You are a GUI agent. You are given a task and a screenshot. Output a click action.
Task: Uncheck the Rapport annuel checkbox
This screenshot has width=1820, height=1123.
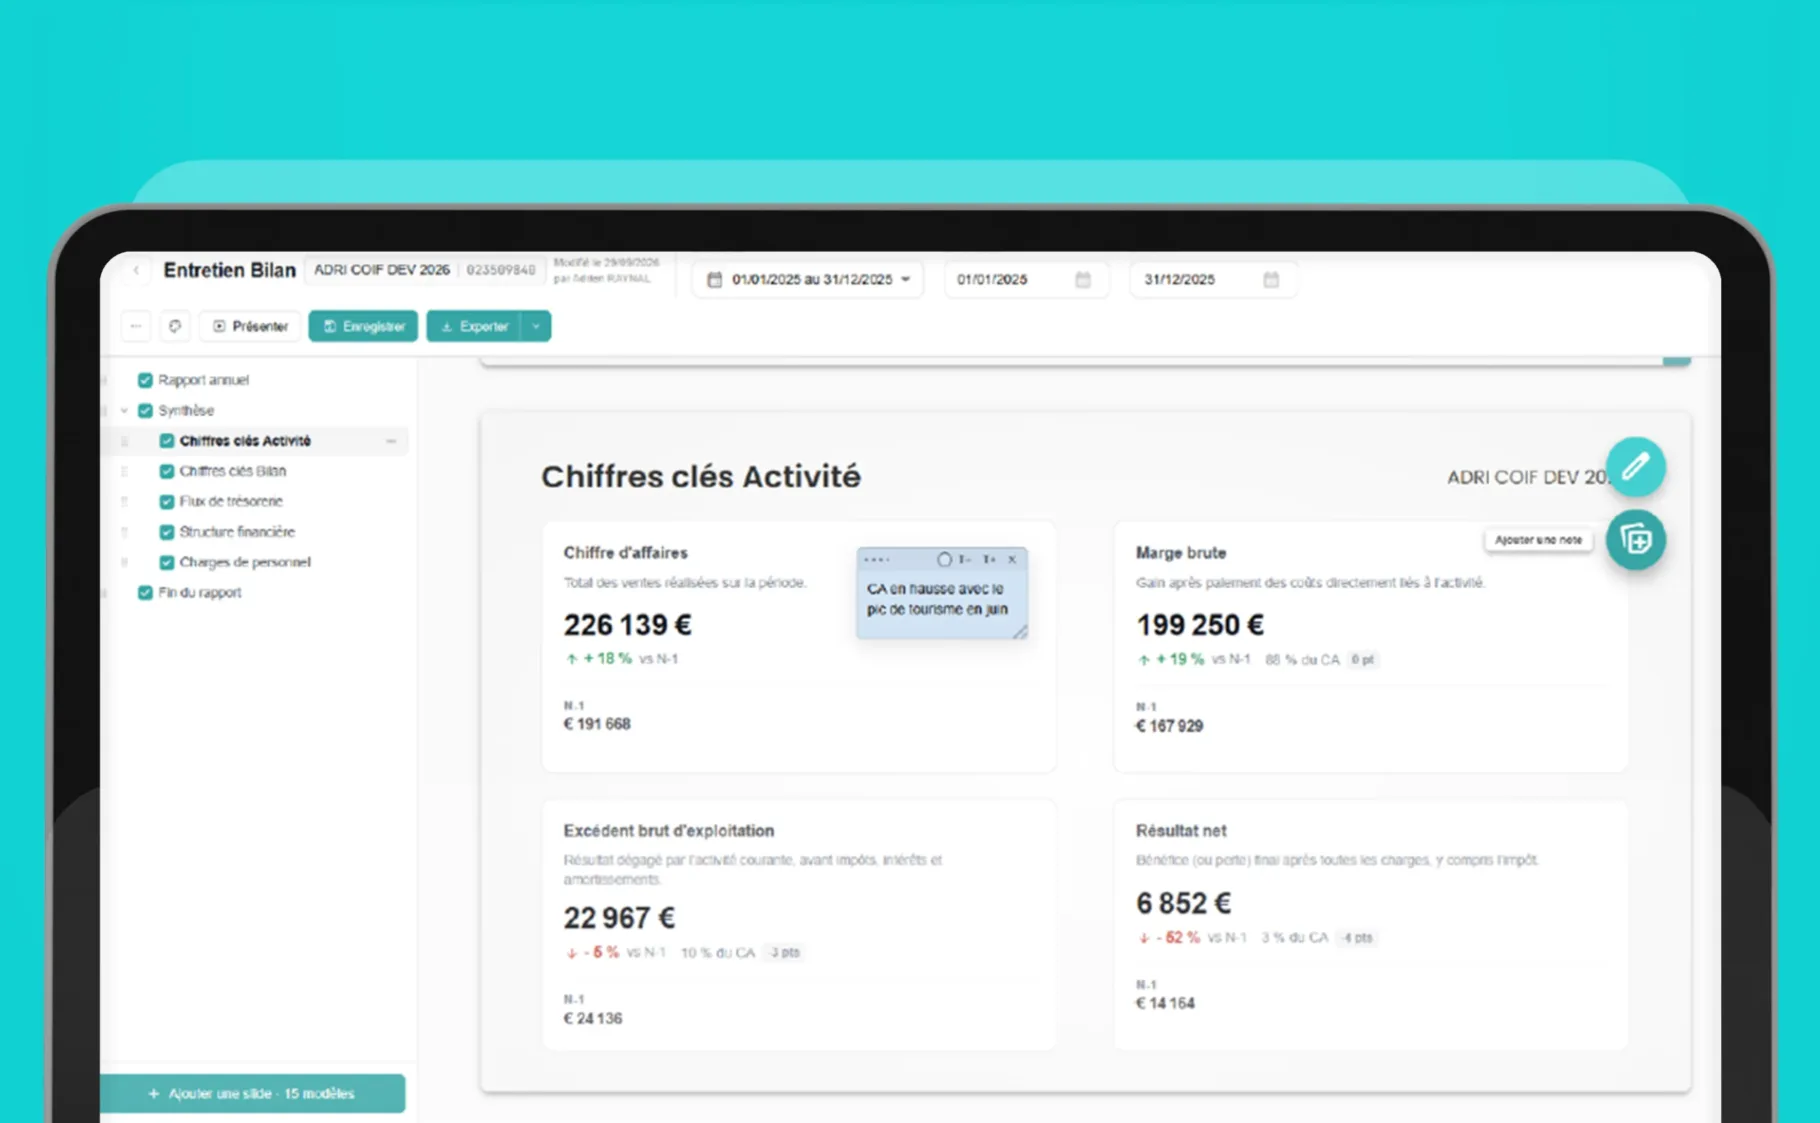point(145,380)
